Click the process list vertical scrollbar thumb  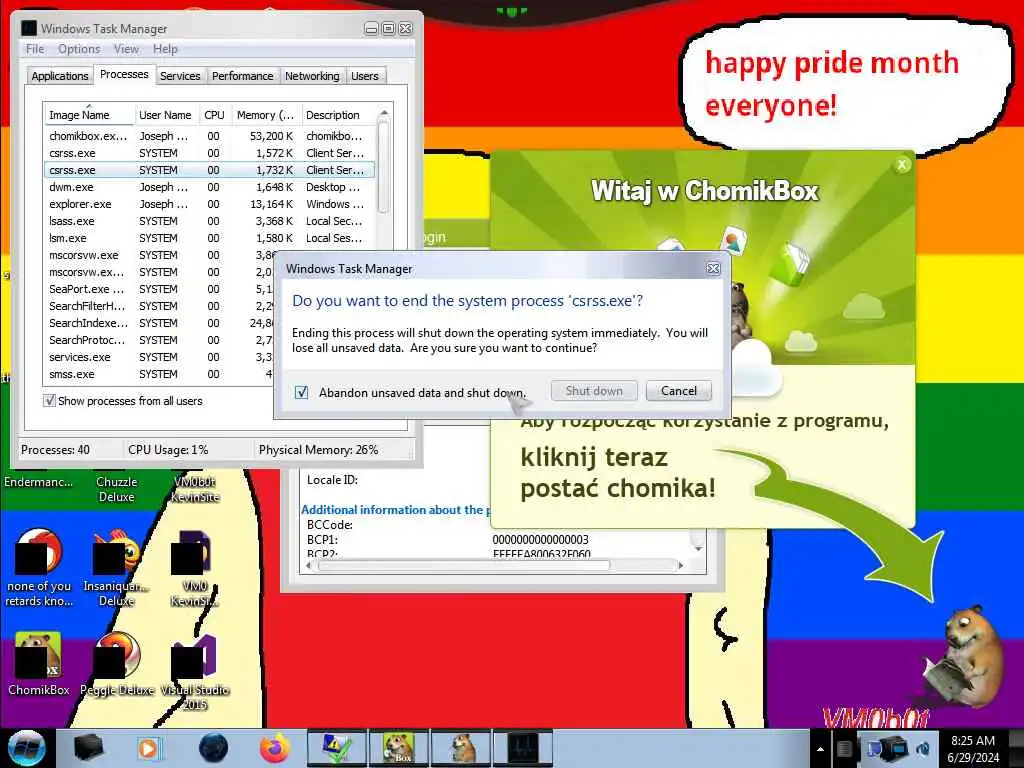pos(384,168)
